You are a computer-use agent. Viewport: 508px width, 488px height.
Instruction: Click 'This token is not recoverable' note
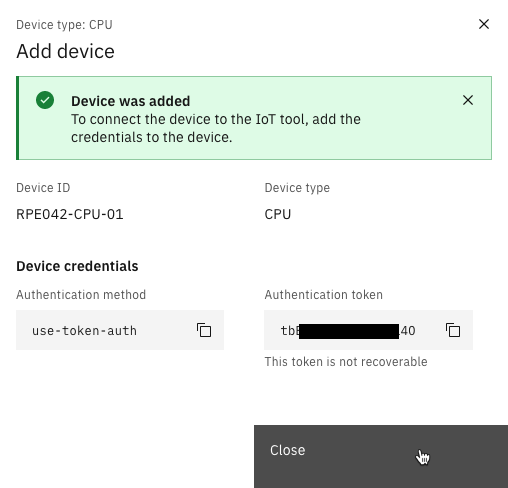pos(346,361)
